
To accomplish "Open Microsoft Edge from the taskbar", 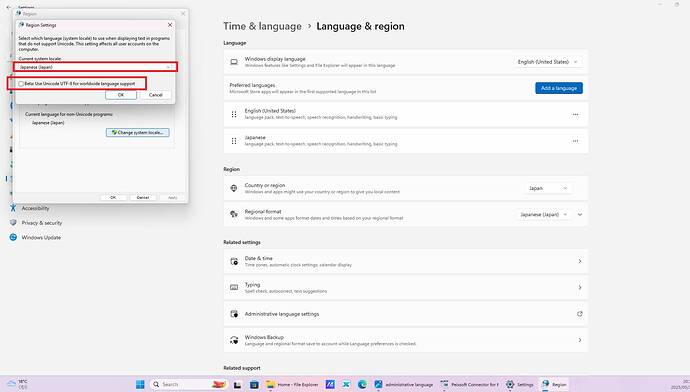I will click(x=362, y=385).
